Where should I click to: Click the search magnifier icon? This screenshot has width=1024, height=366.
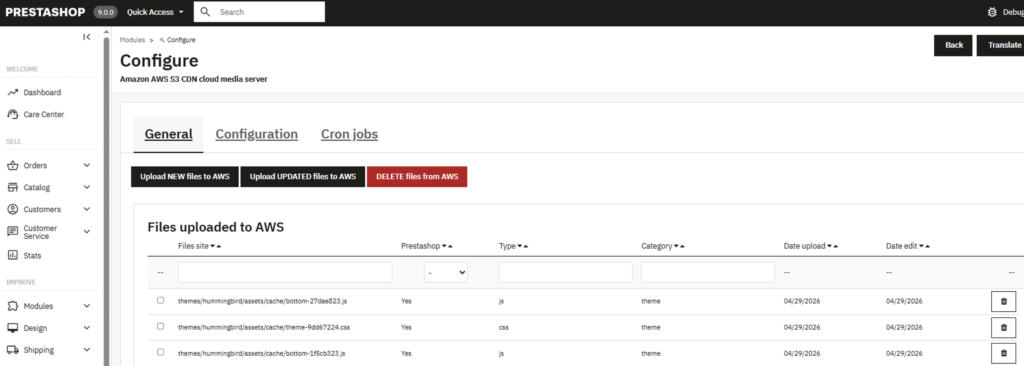coord(205,12)
